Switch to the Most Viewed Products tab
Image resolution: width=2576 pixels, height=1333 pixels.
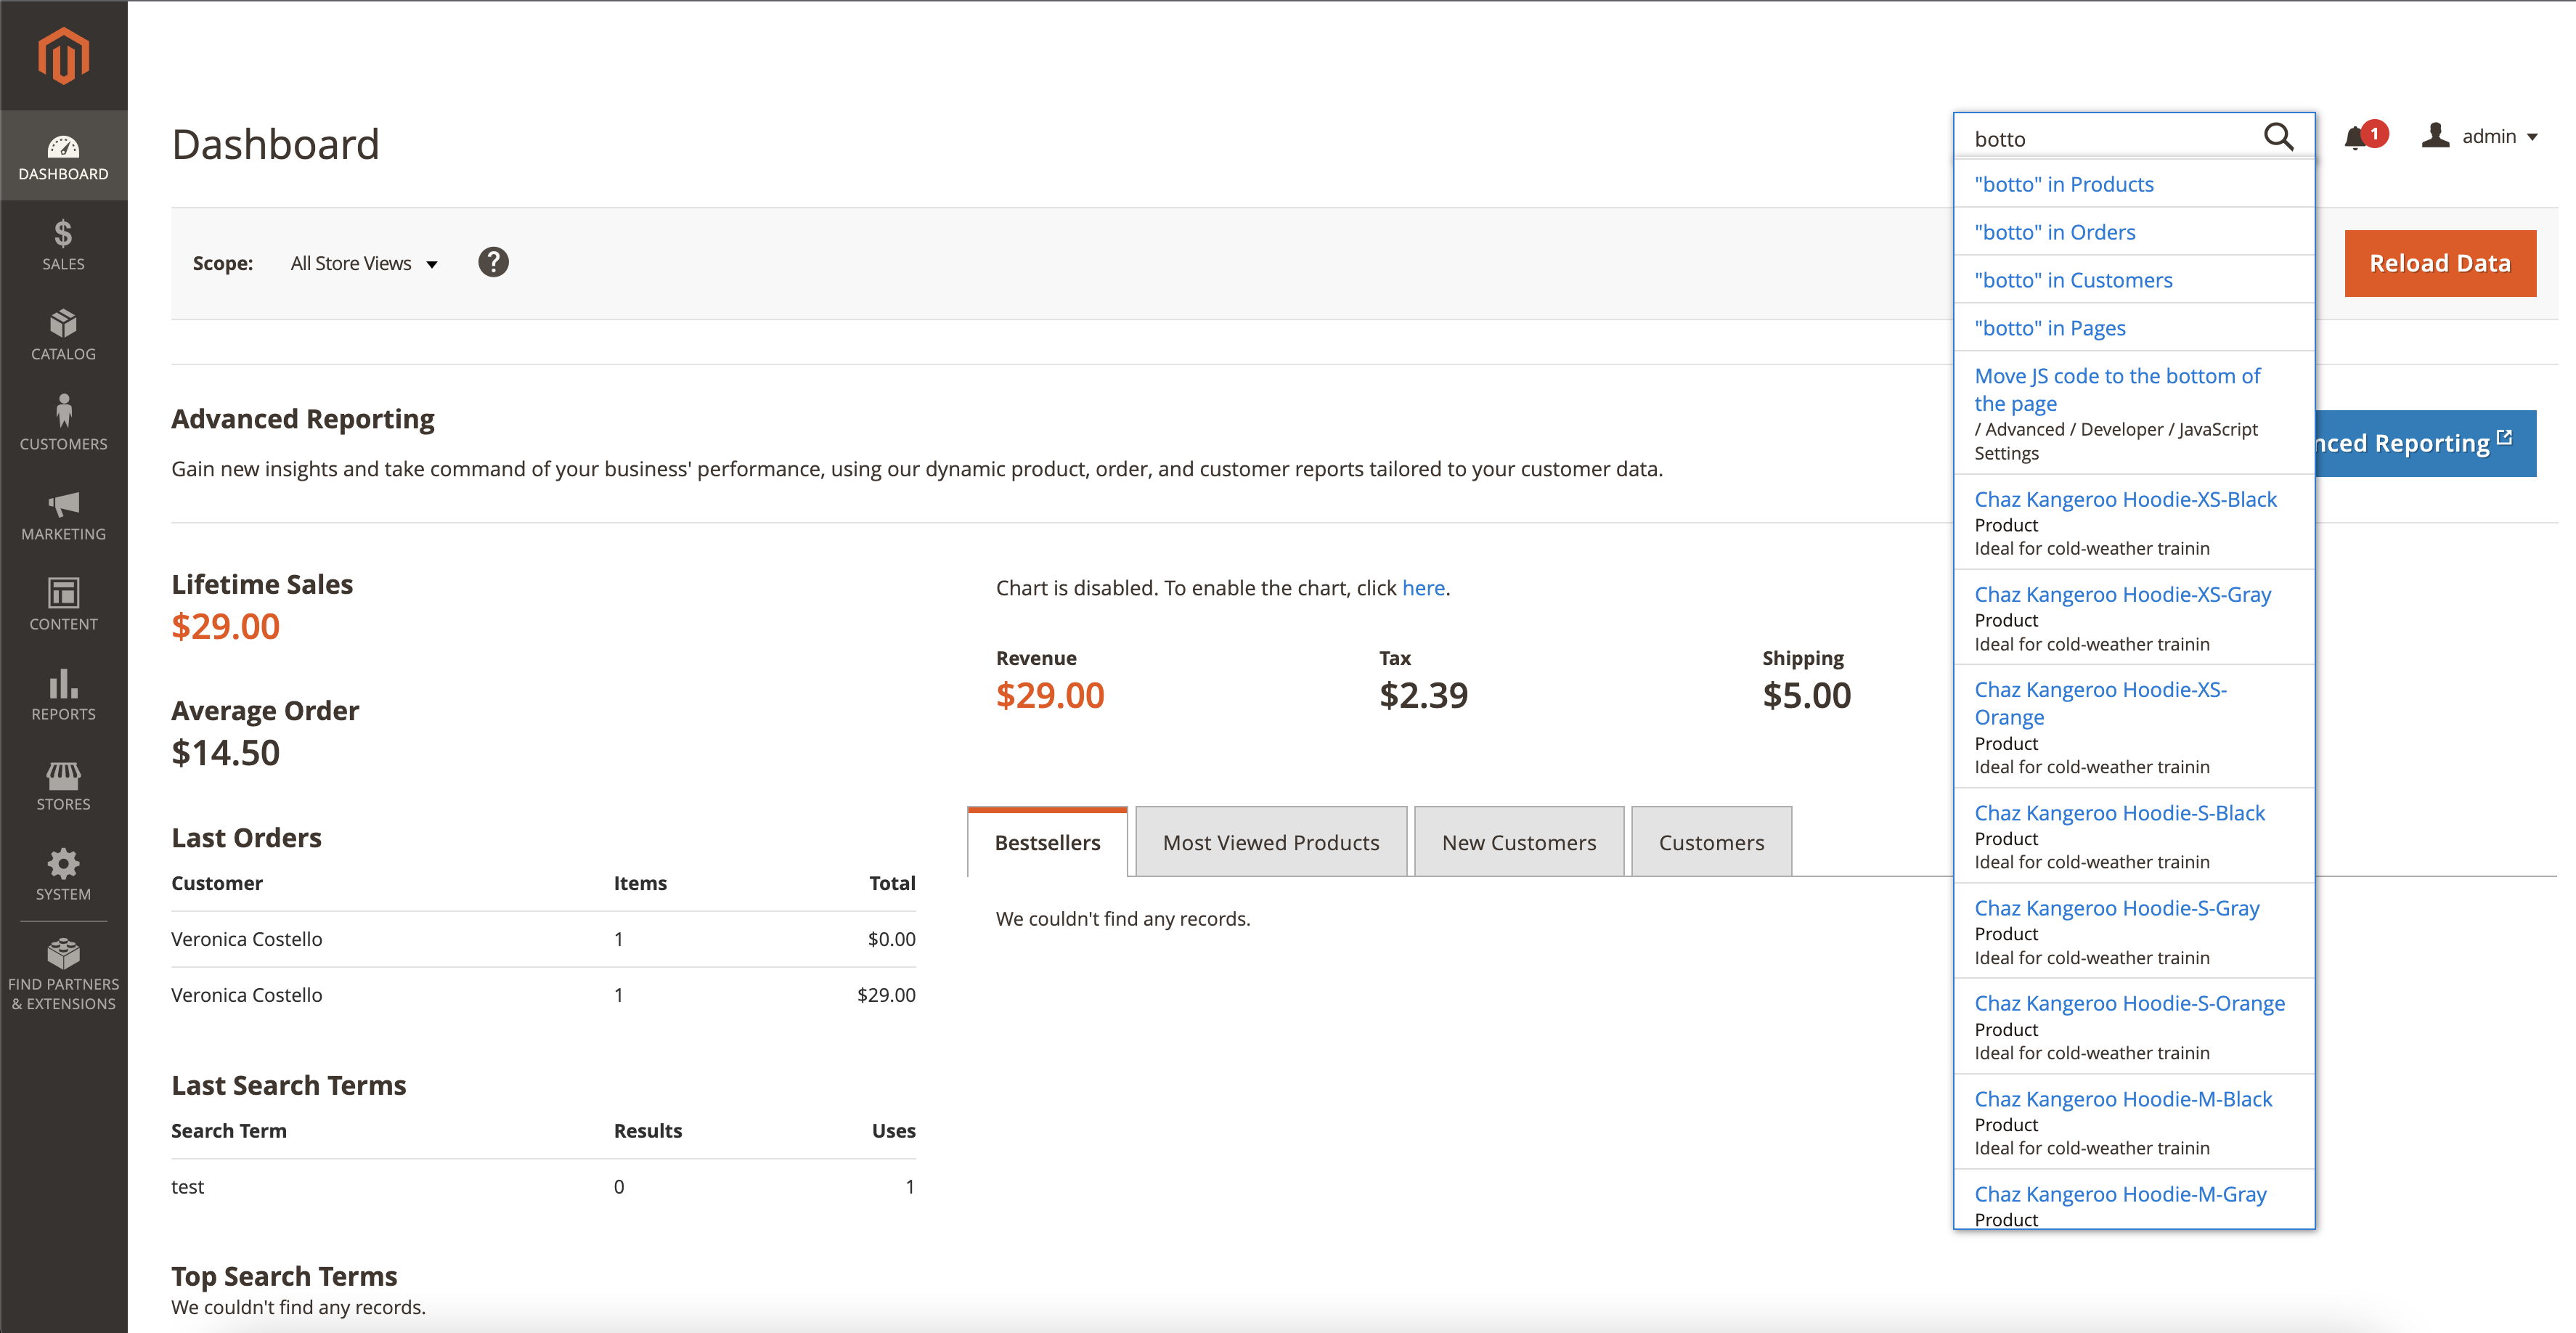pos(1271,841)
